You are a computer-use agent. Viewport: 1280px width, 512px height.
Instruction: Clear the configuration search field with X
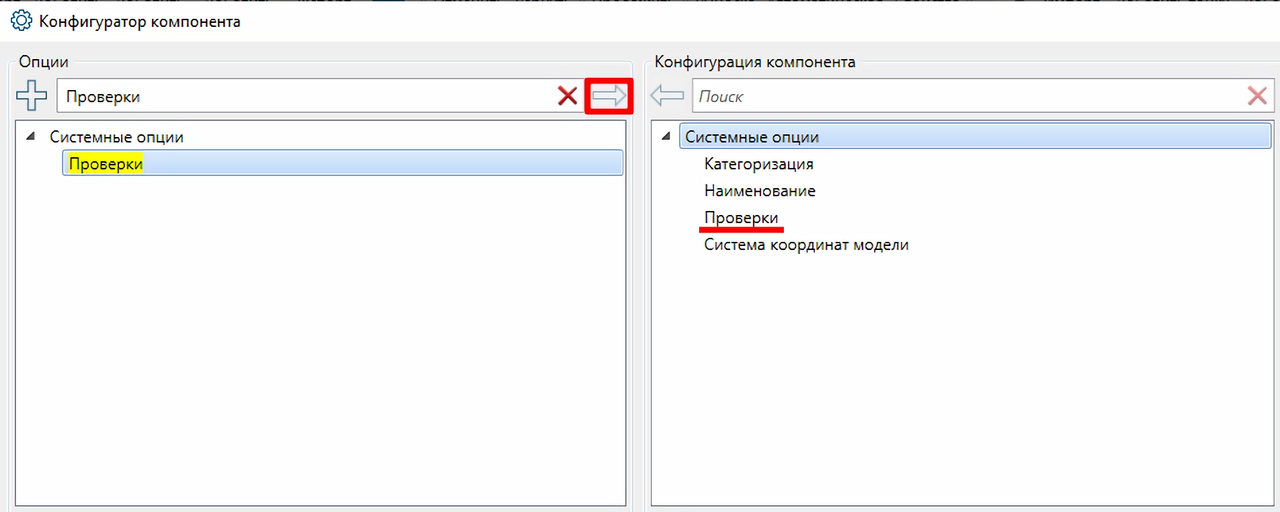click(1257, 96)
